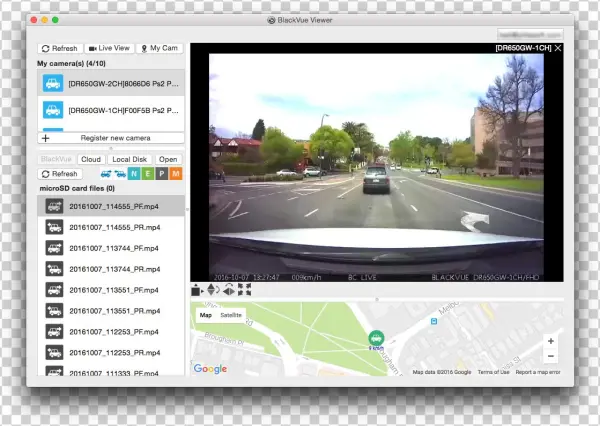600x426 pixels.
Task: Toggle front camera file filter
Action: tap(106, 174)
